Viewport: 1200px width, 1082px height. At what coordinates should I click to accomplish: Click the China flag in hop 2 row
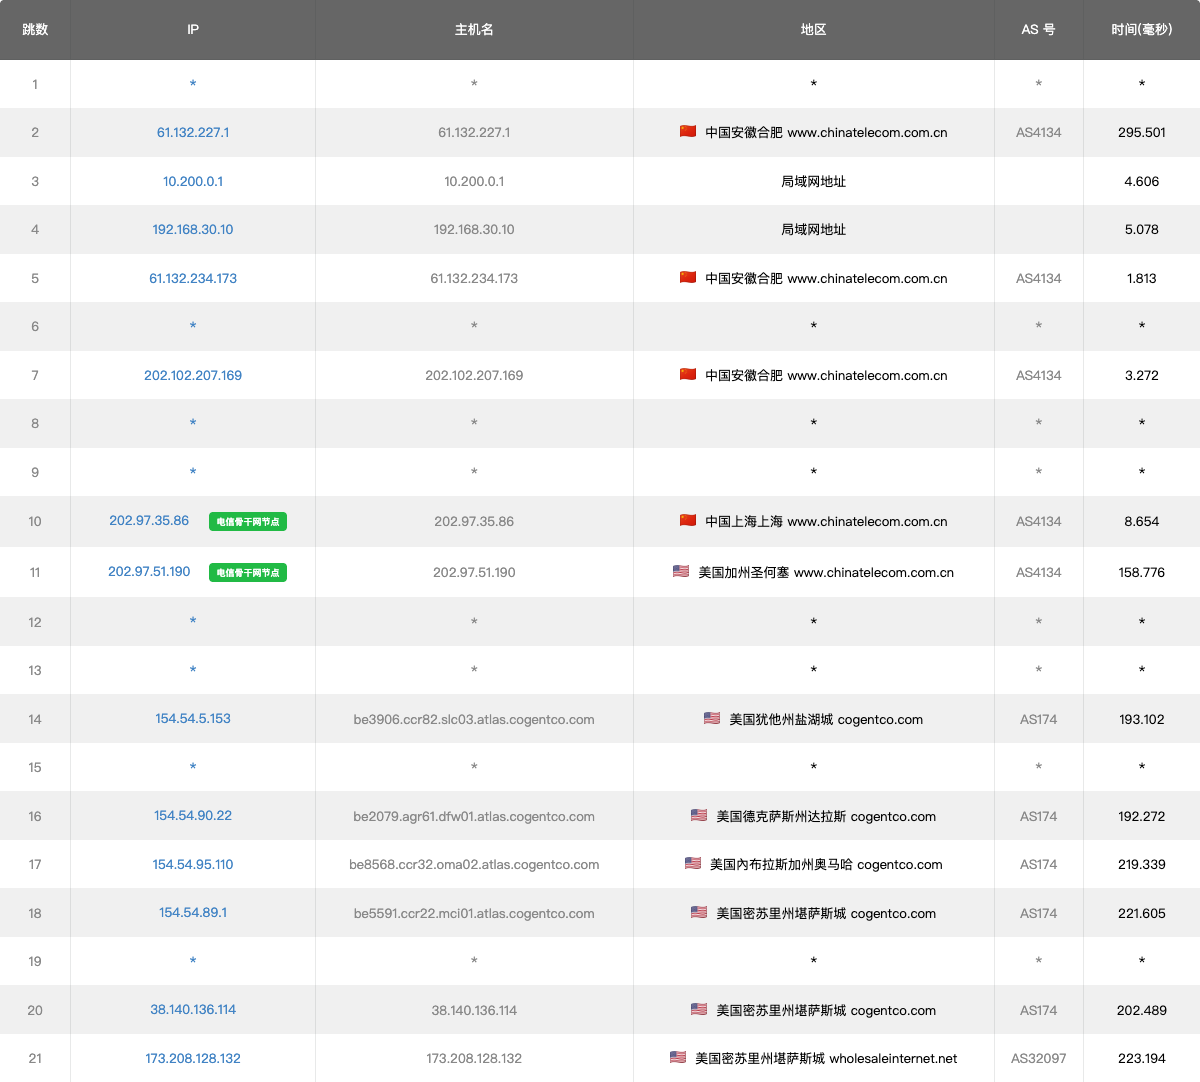tap(688, 132)
